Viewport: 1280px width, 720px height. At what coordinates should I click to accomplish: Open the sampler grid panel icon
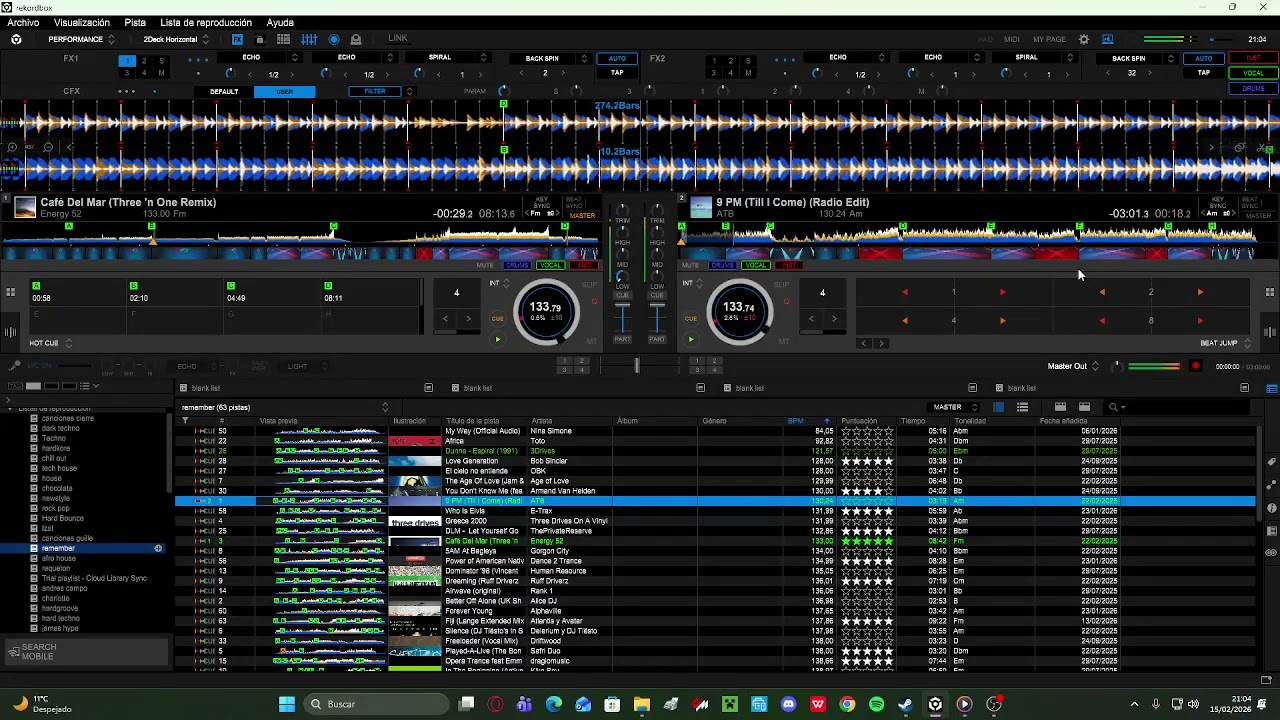284,39
